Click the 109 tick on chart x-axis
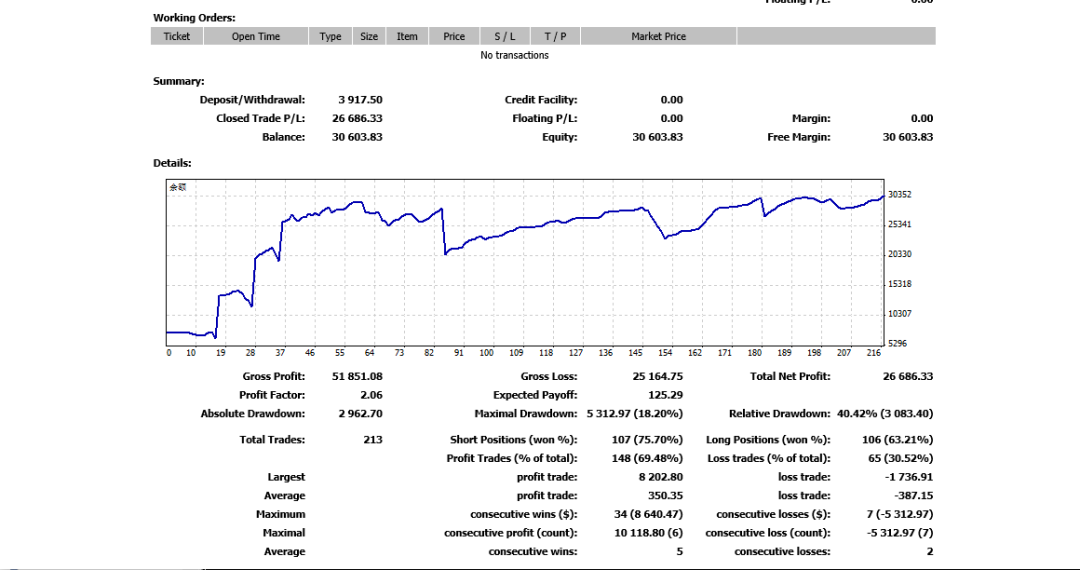Screen dimensions: 1080x570 point(516,353)
